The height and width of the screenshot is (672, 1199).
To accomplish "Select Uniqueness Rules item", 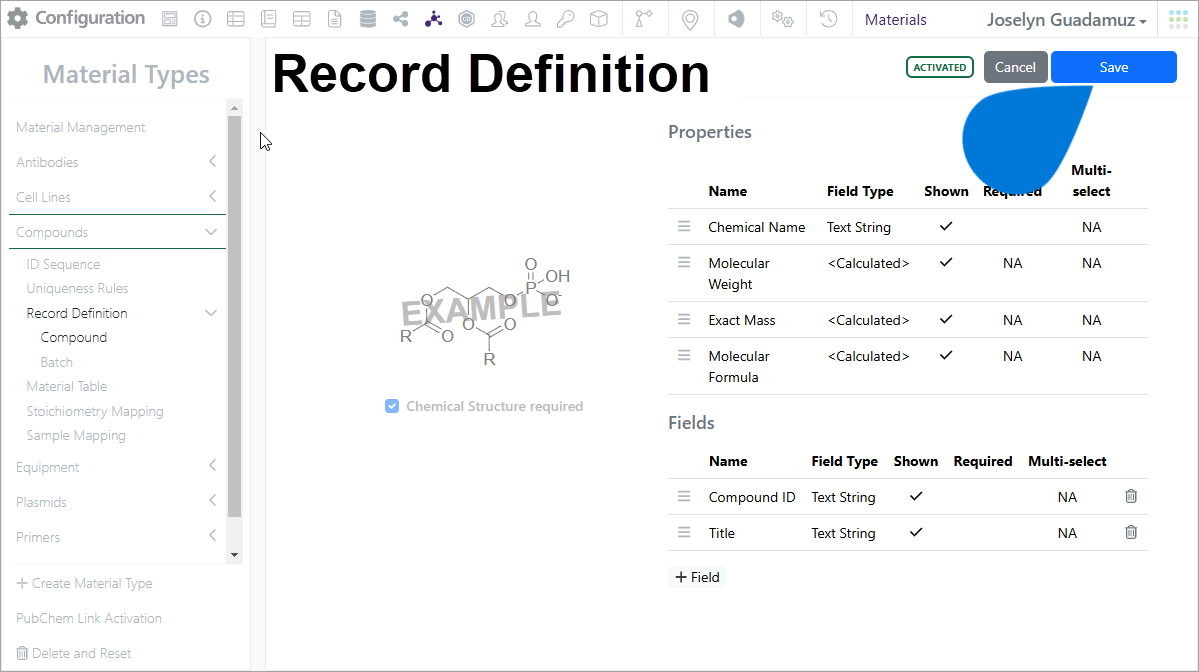I will tap(77, 288).
